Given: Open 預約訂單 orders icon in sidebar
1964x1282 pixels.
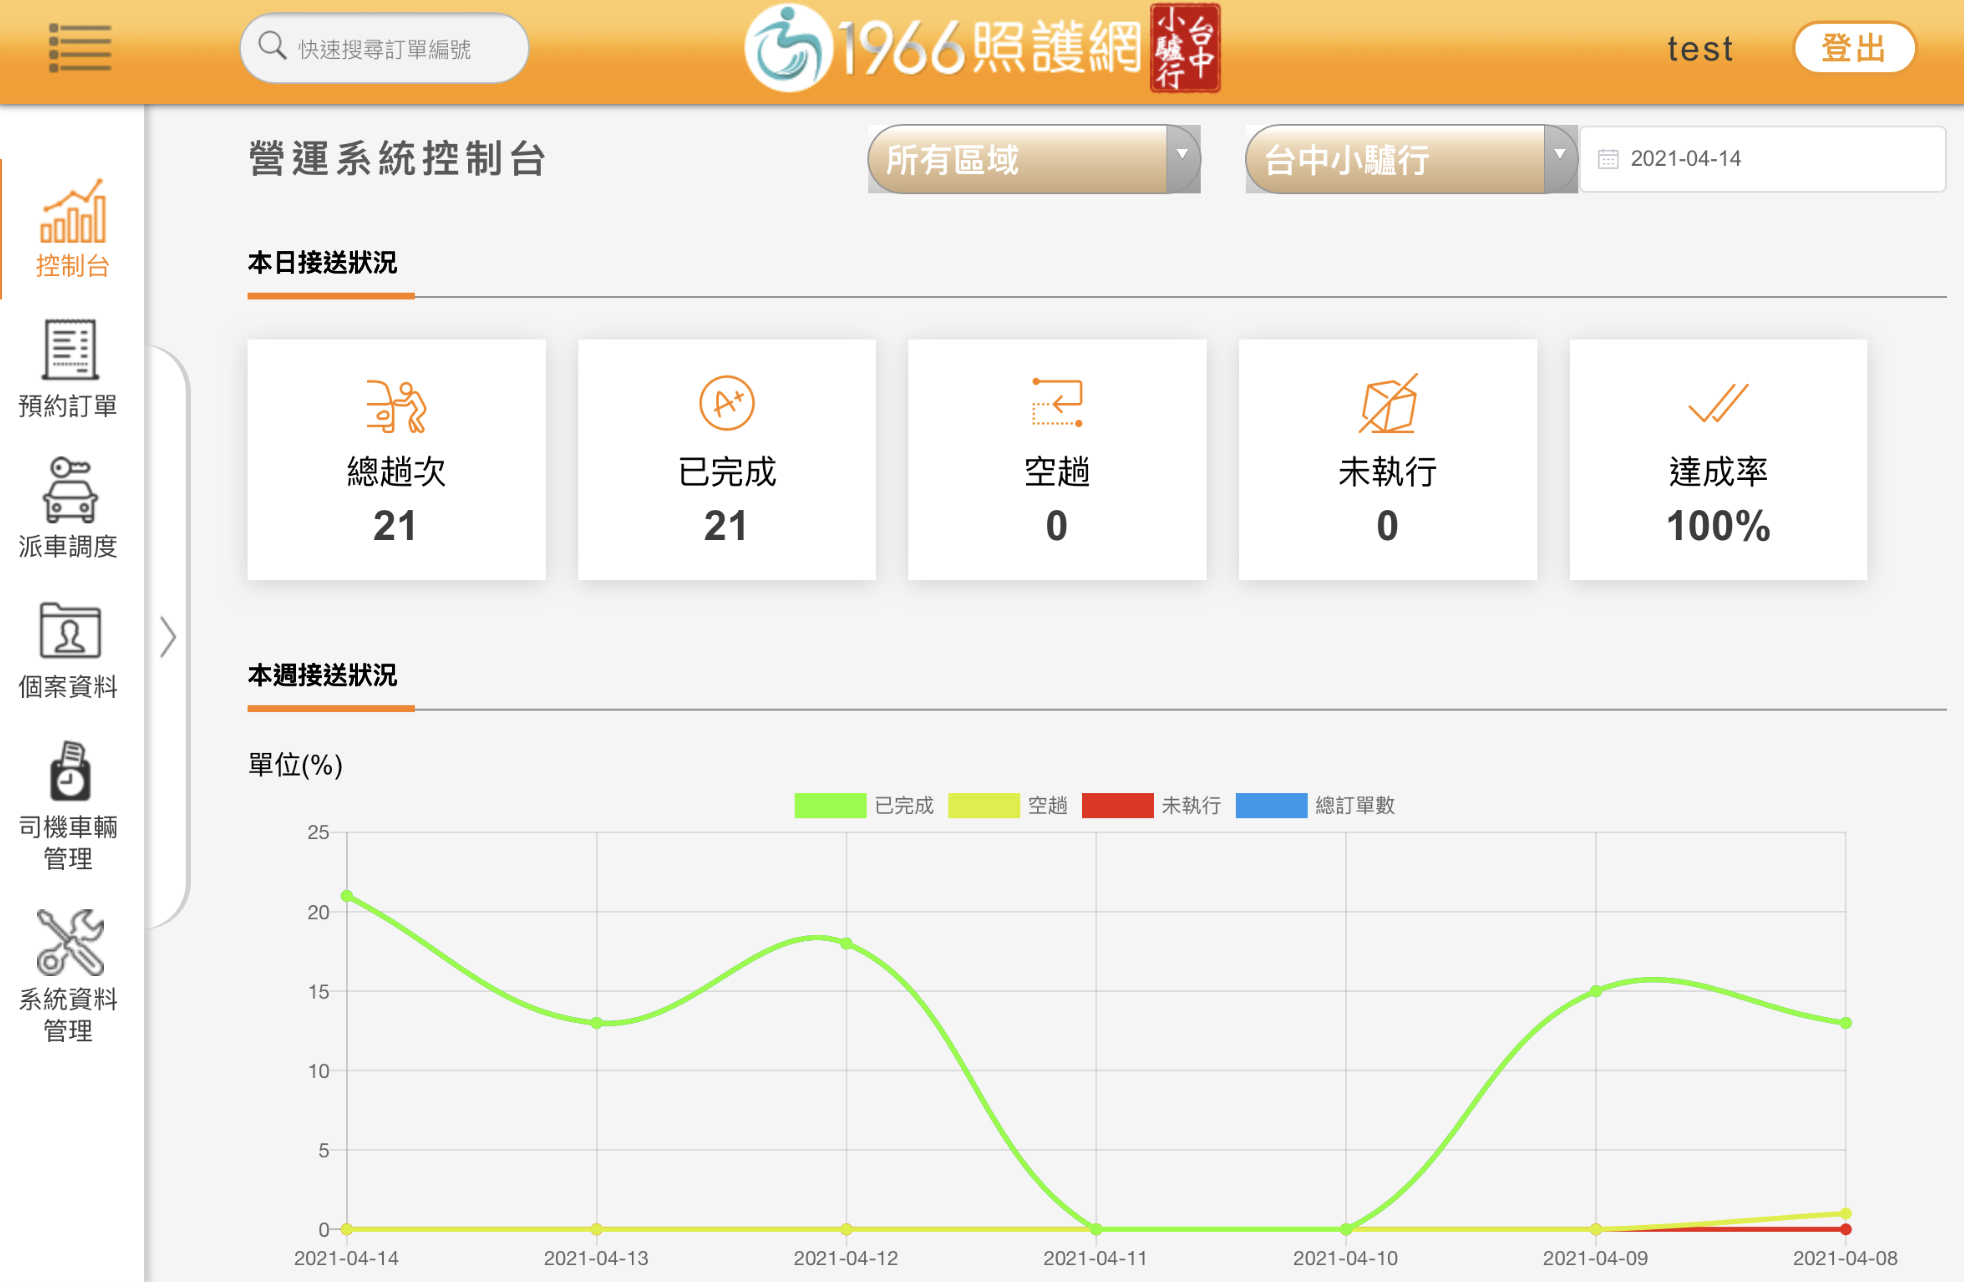Looking at the screenshot, I should pos(69,350).
